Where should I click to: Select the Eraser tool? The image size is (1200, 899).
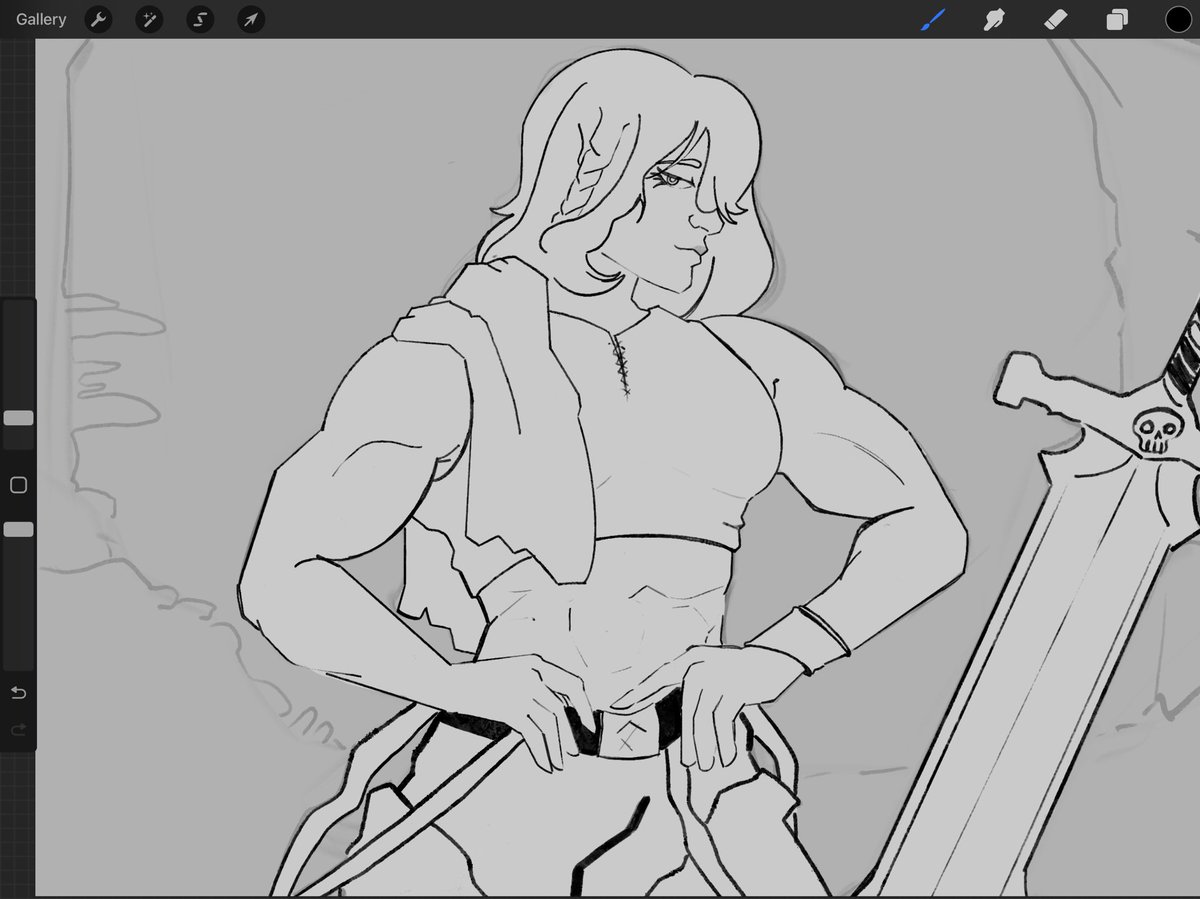pyautogui.click(x=1056, y=19)
